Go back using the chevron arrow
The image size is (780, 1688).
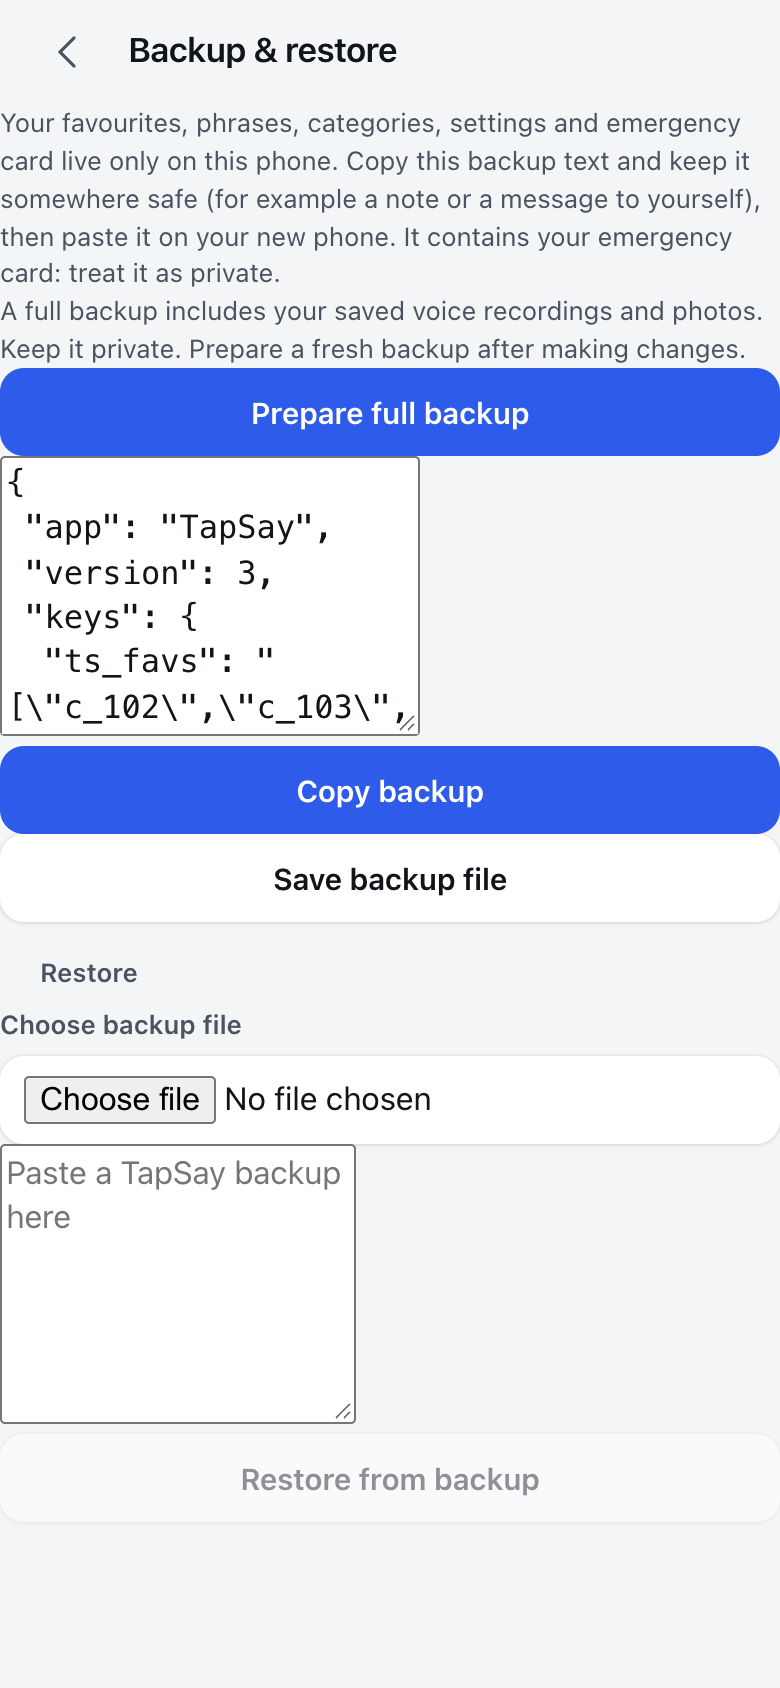pyautogui.click(x=67, y=52)
